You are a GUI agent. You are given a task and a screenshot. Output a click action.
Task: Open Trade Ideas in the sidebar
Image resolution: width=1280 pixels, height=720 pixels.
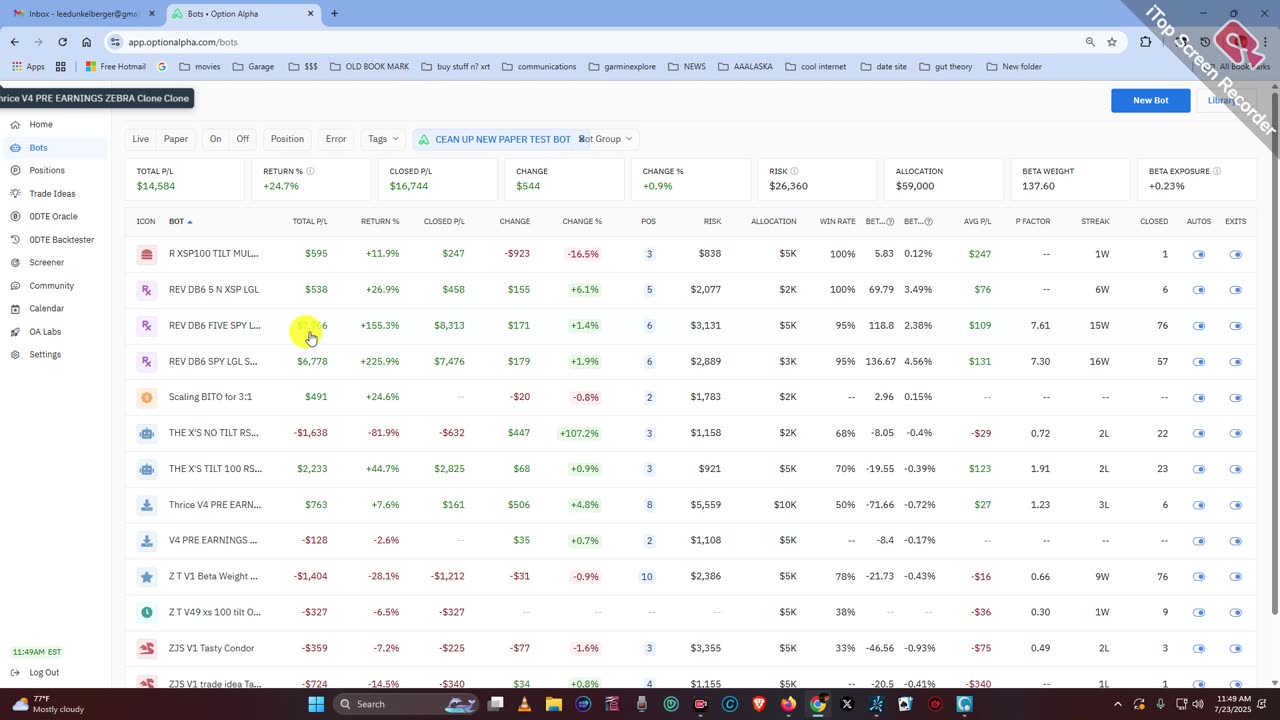52,193
